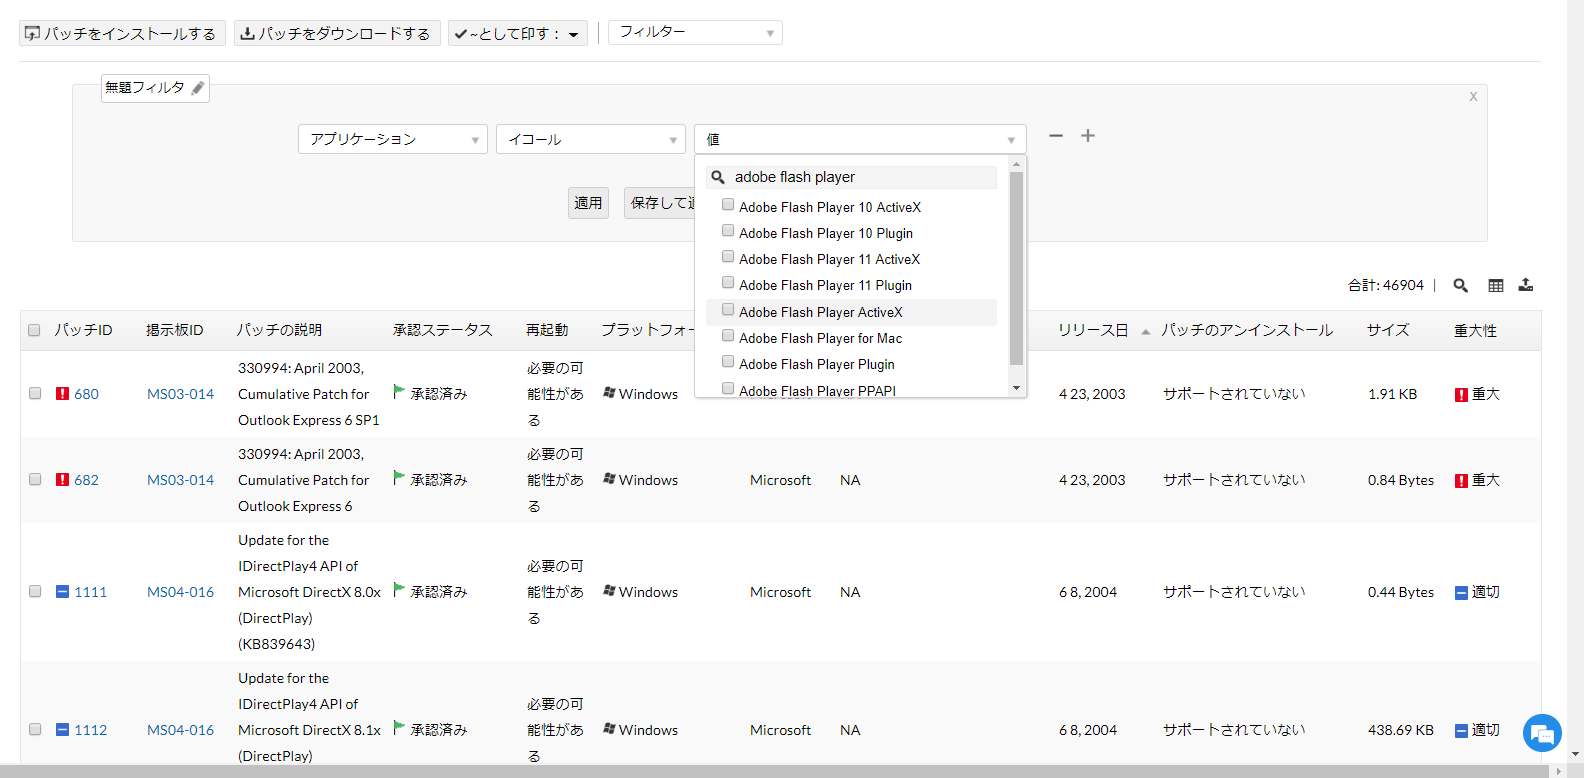Click the パッチをインストールする button
The height and width of the screenshot is (778, 1586).
[122, 34]
